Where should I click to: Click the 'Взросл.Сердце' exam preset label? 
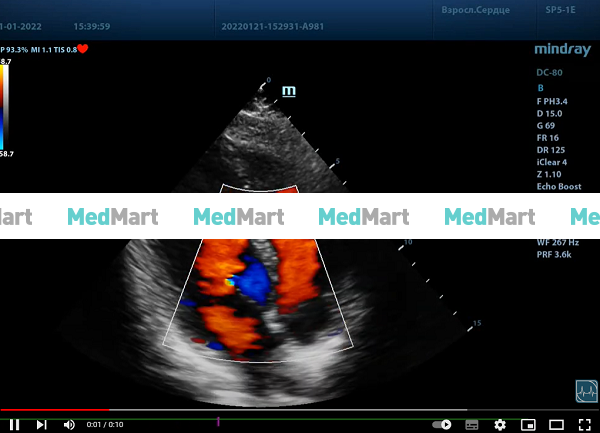point(475,10)
